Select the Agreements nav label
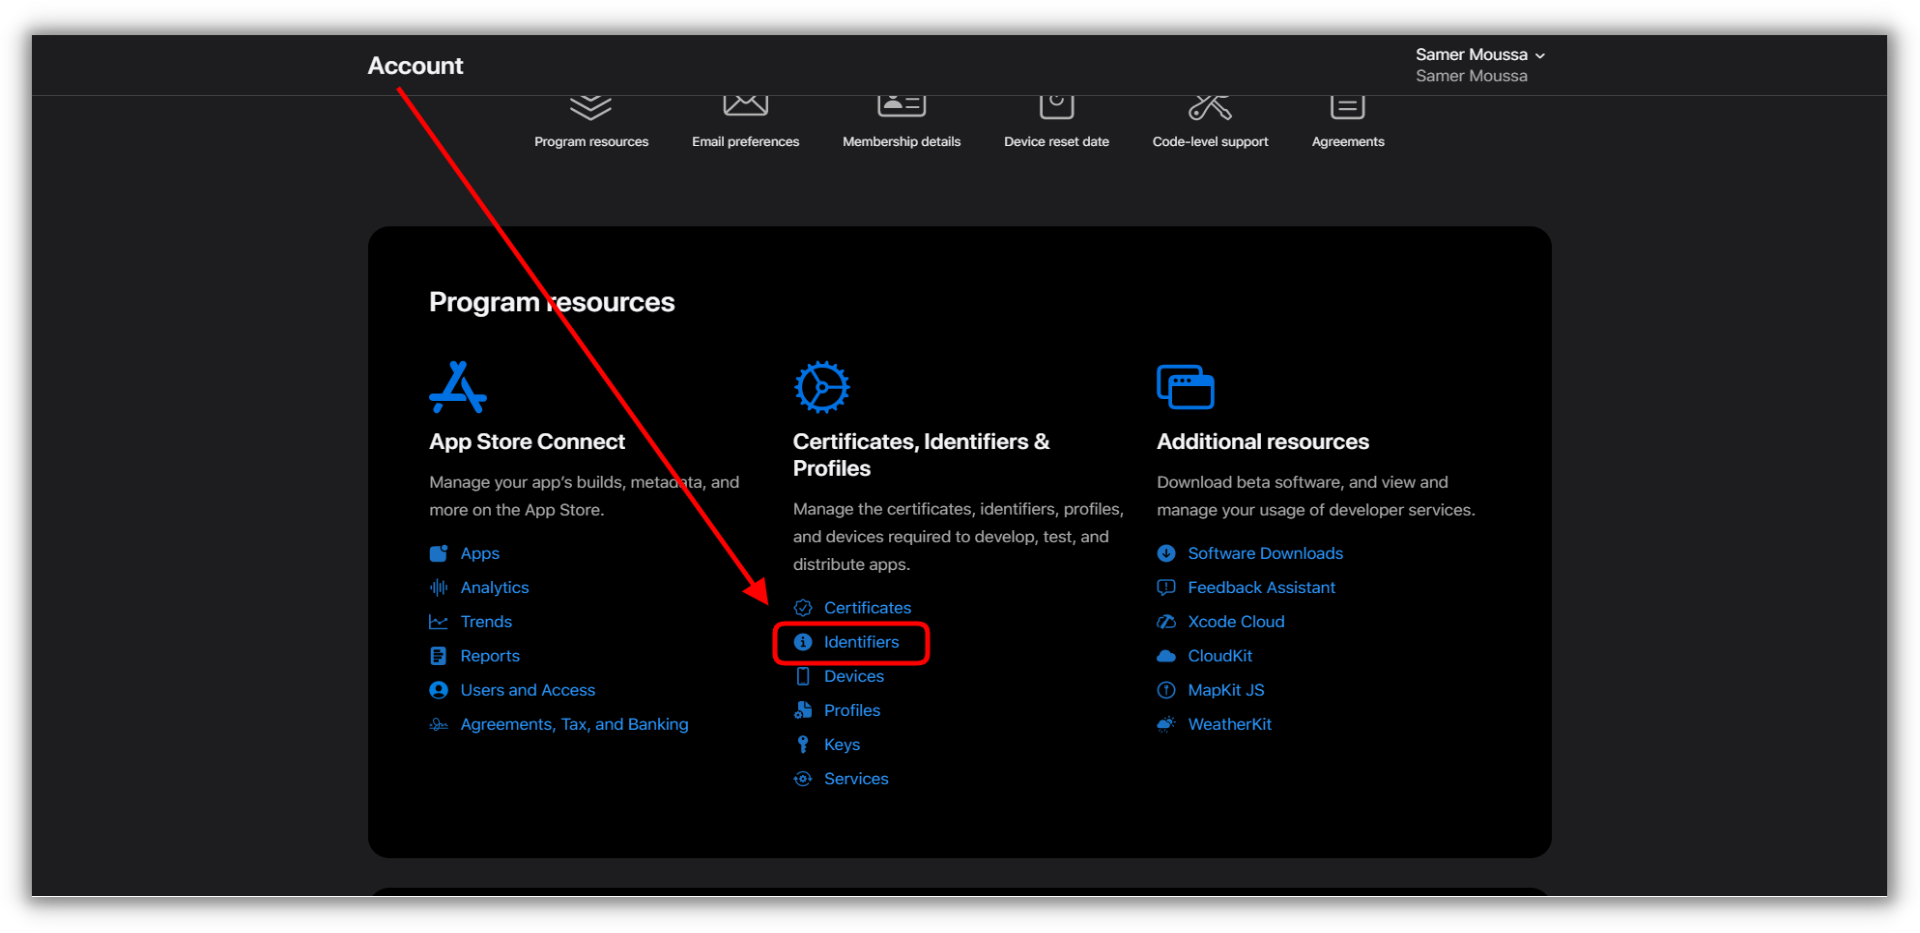Screen dimensions: 1920x933 pyautogui.click(x=1348, y=142)
